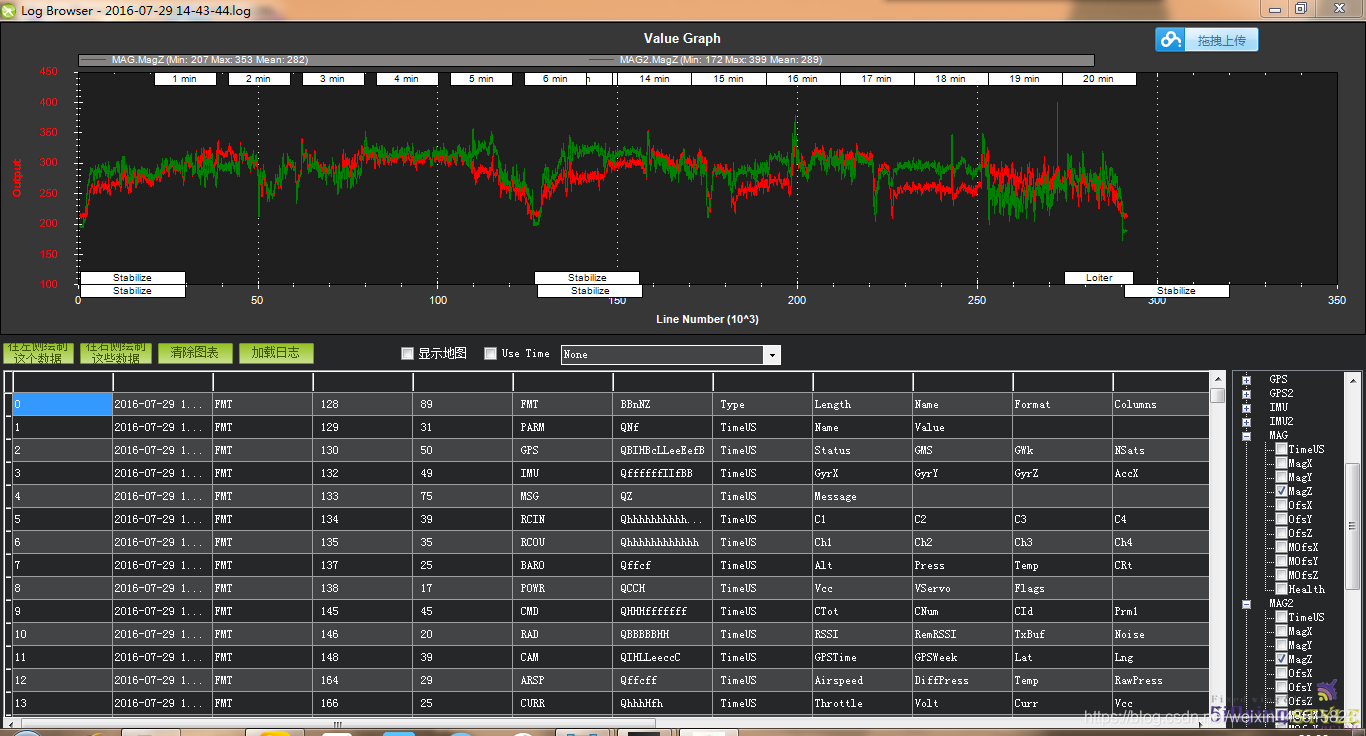Viewport: 1366px width, 736px height.
Task: Check MOfsY under the MAG node
Action: point(1282,562)
